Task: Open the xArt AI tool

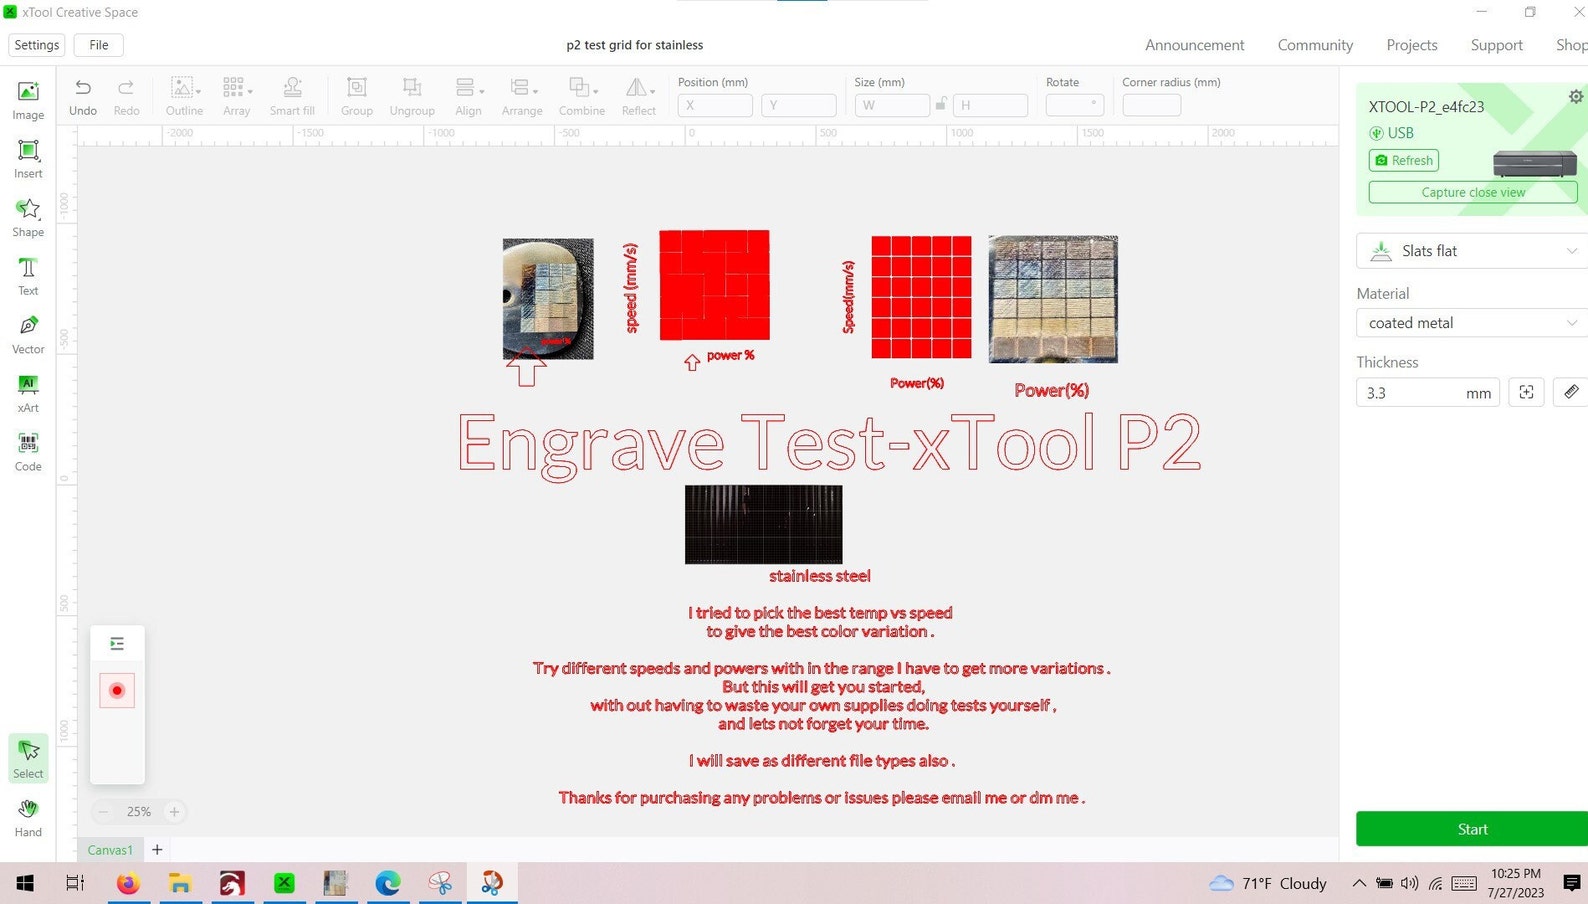Action: tap(28, 393)
